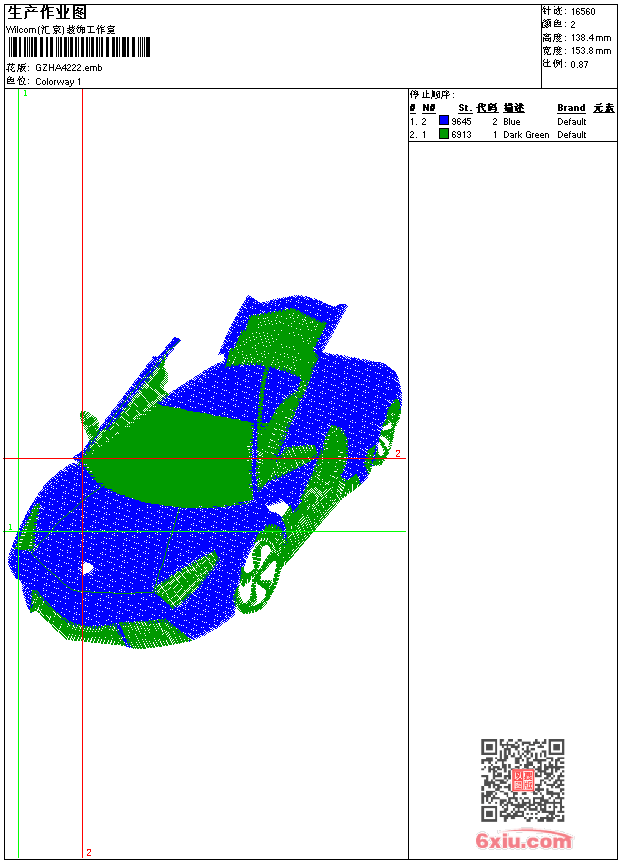Click the Colorway 1 label
This screenshot has width=620, height=860.
(58, 81)
